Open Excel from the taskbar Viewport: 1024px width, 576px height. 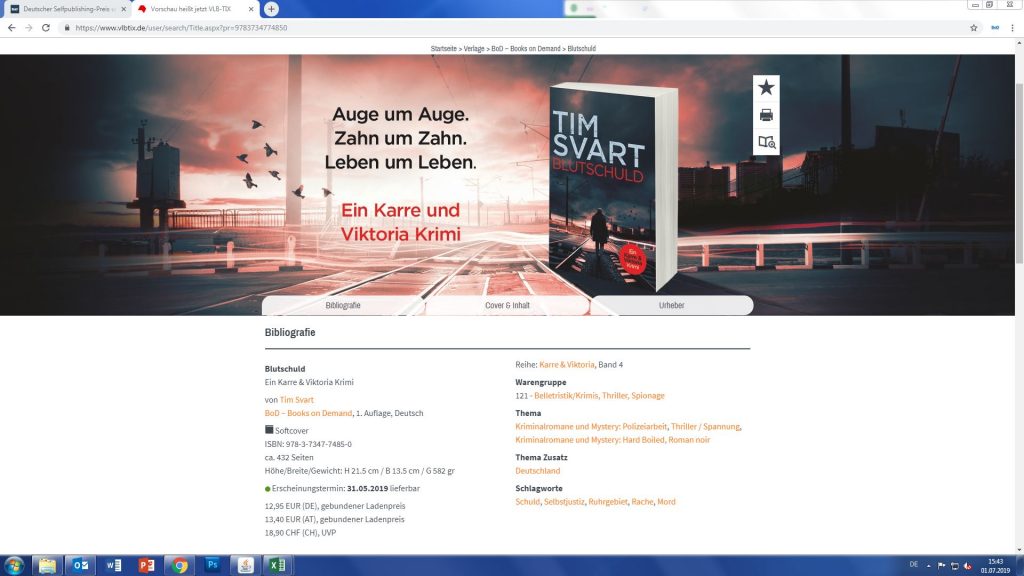pos(278,566)
